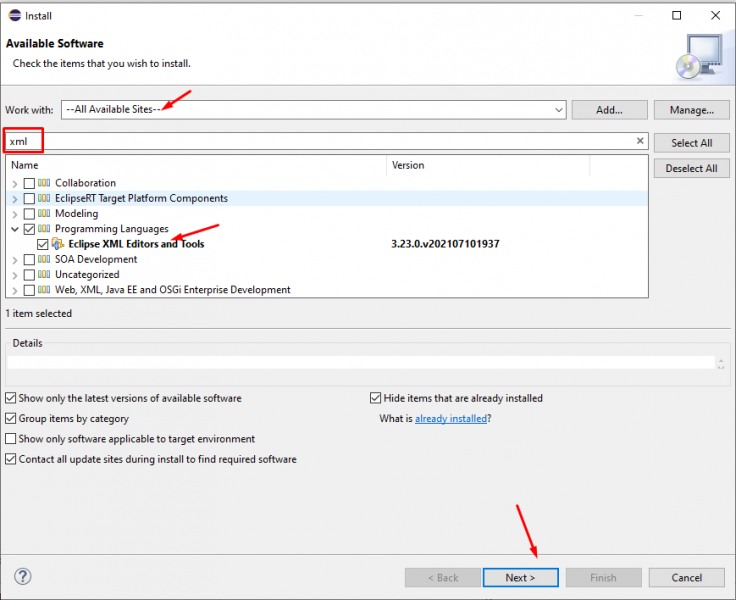
Task: Toggle Contact all update sites during install
Action: click(10, 459)
